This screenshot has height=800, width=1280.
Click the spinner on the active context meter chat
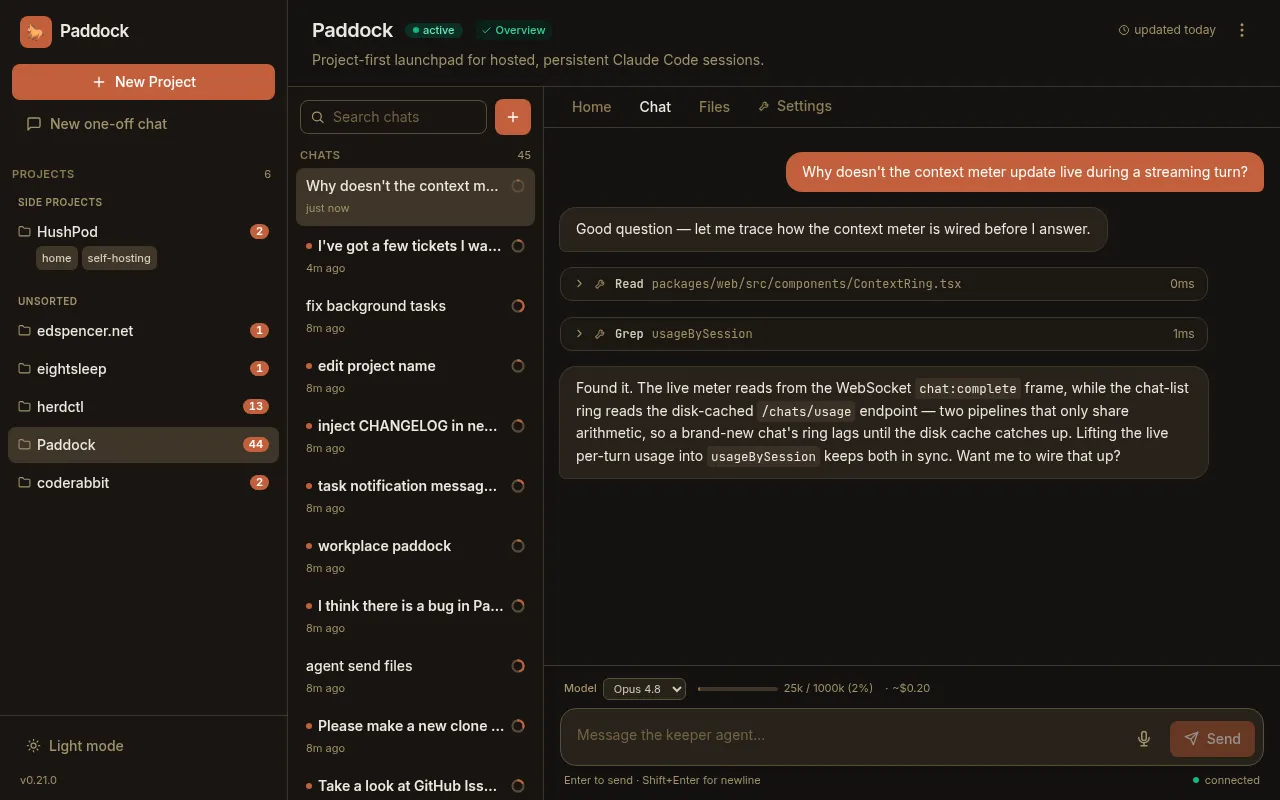(x=518, y=186)
